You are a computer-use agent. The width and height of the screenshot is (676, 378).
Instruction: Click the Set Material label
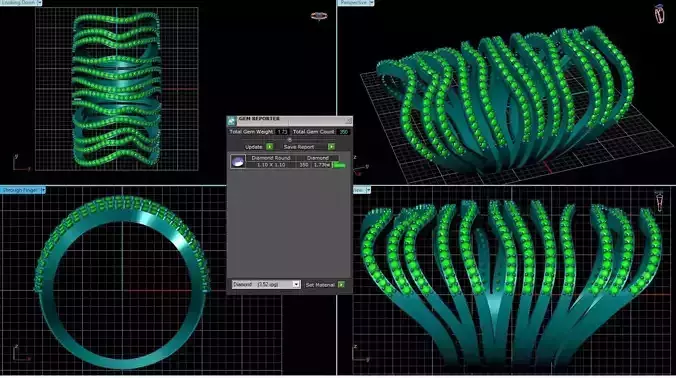coord(320,285)
